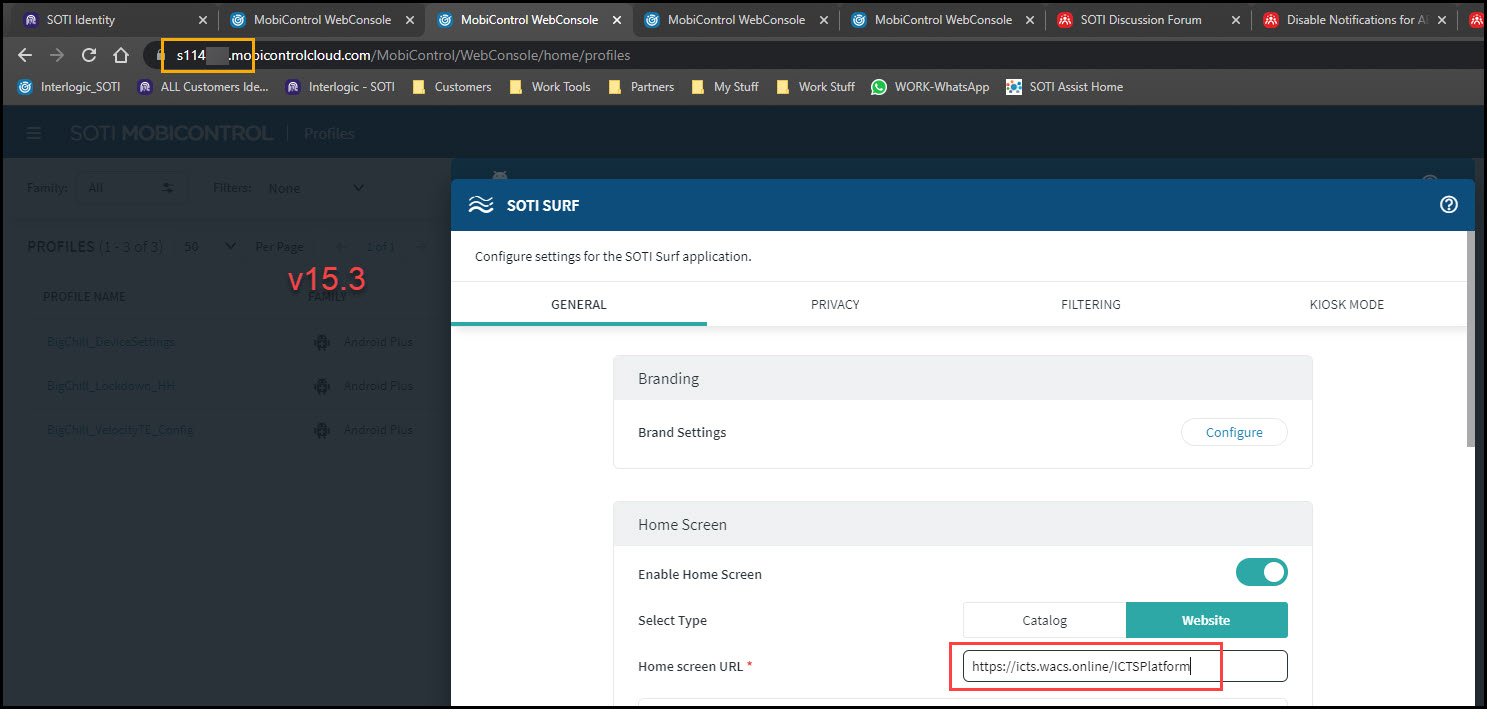The image size is (1487, 709).
Task: Click the browser reload page icon
Action: click(89, 55)
